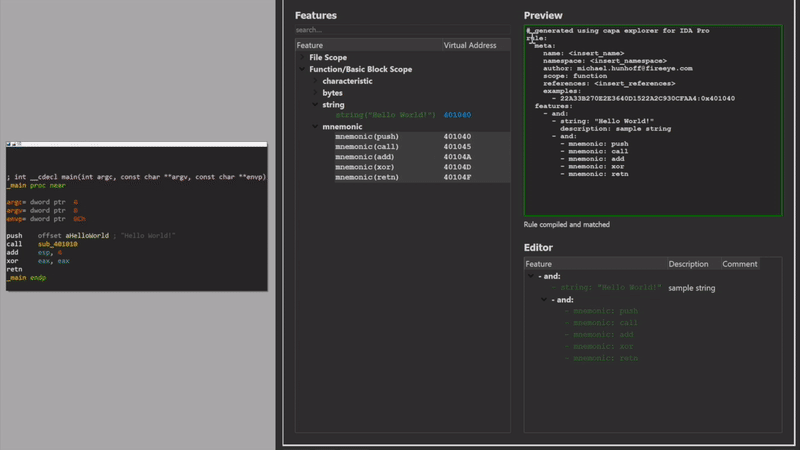
Task: Select string: "Hello World!" row in Editor
Action: (x=606, y=288)
